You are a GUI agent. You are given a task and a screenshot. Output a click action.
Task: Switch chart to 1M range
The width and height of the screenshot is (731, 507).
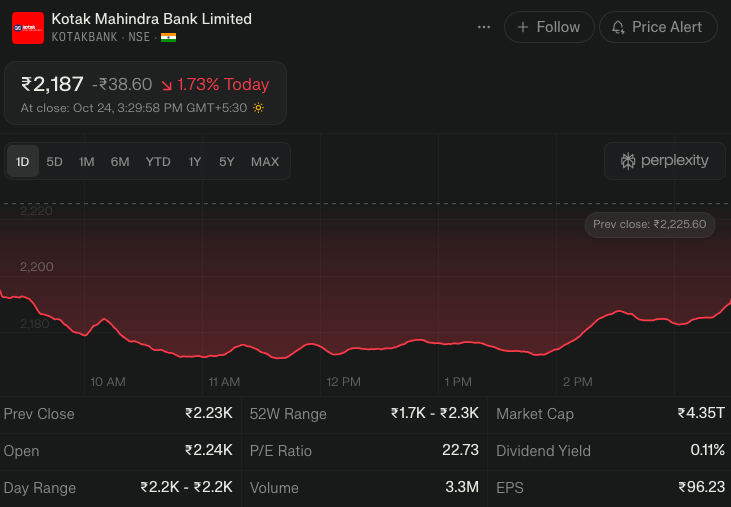click(87, 161)
